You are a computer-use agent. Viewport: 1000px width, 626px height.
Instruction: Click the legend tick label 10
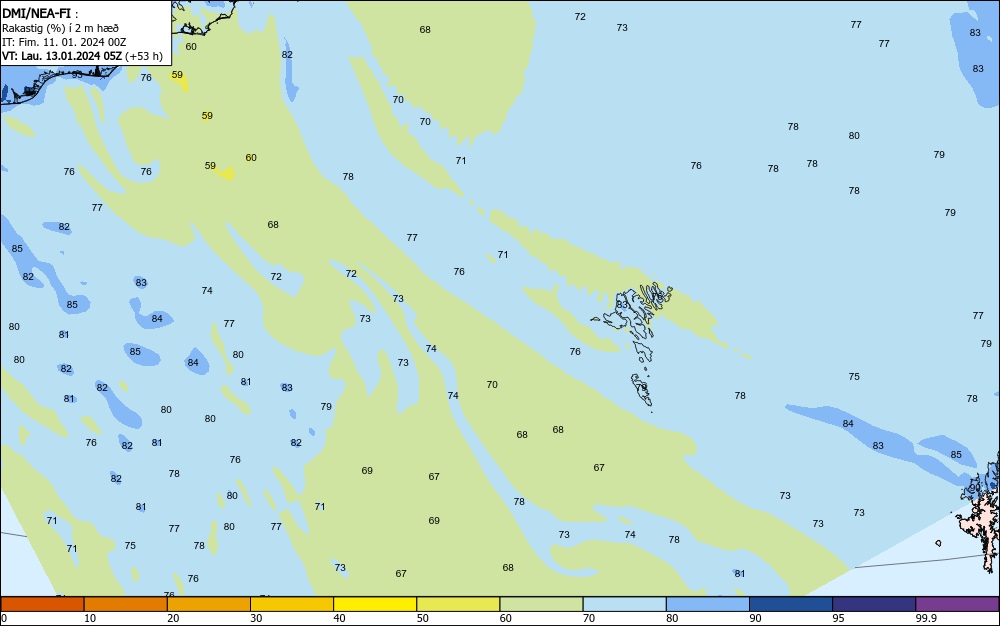(90, 618)
